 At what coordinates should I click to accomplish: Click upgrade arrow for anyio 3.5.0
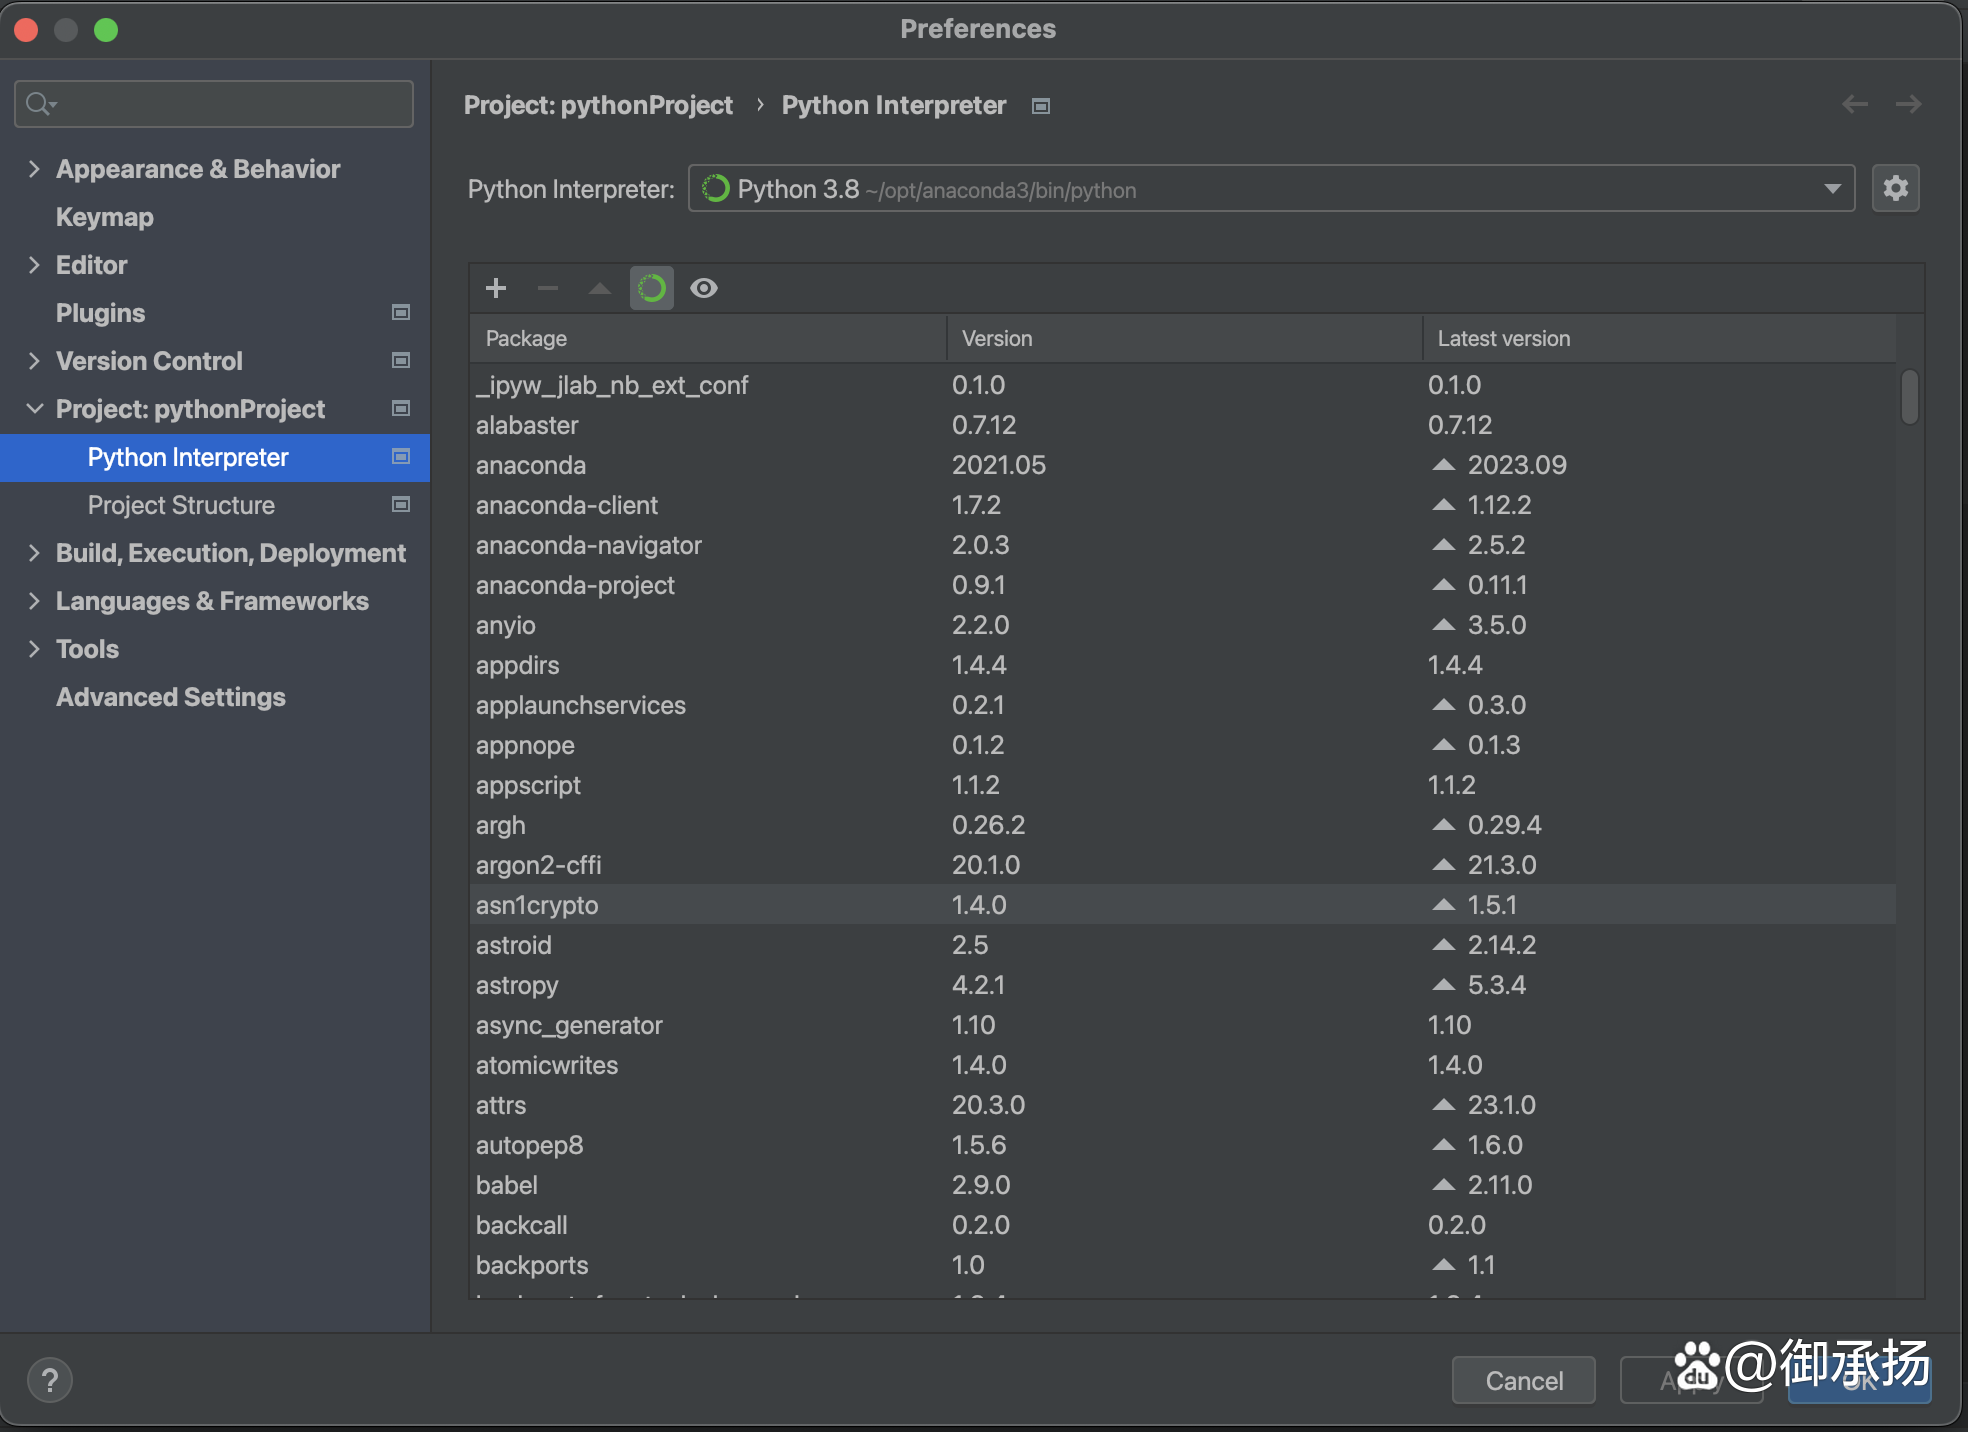(x=1443, y=625)
